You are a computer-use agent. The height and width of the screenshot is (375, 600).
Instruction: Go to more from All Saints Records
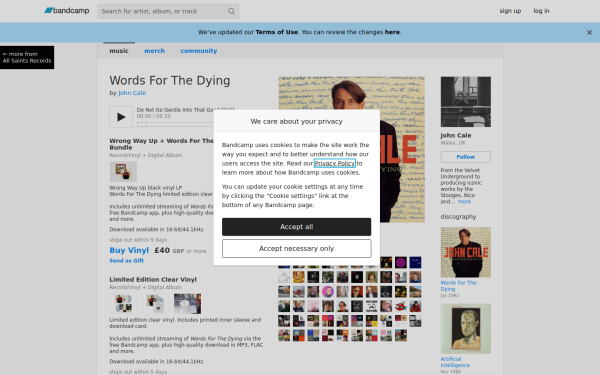[x=27, y=57]
